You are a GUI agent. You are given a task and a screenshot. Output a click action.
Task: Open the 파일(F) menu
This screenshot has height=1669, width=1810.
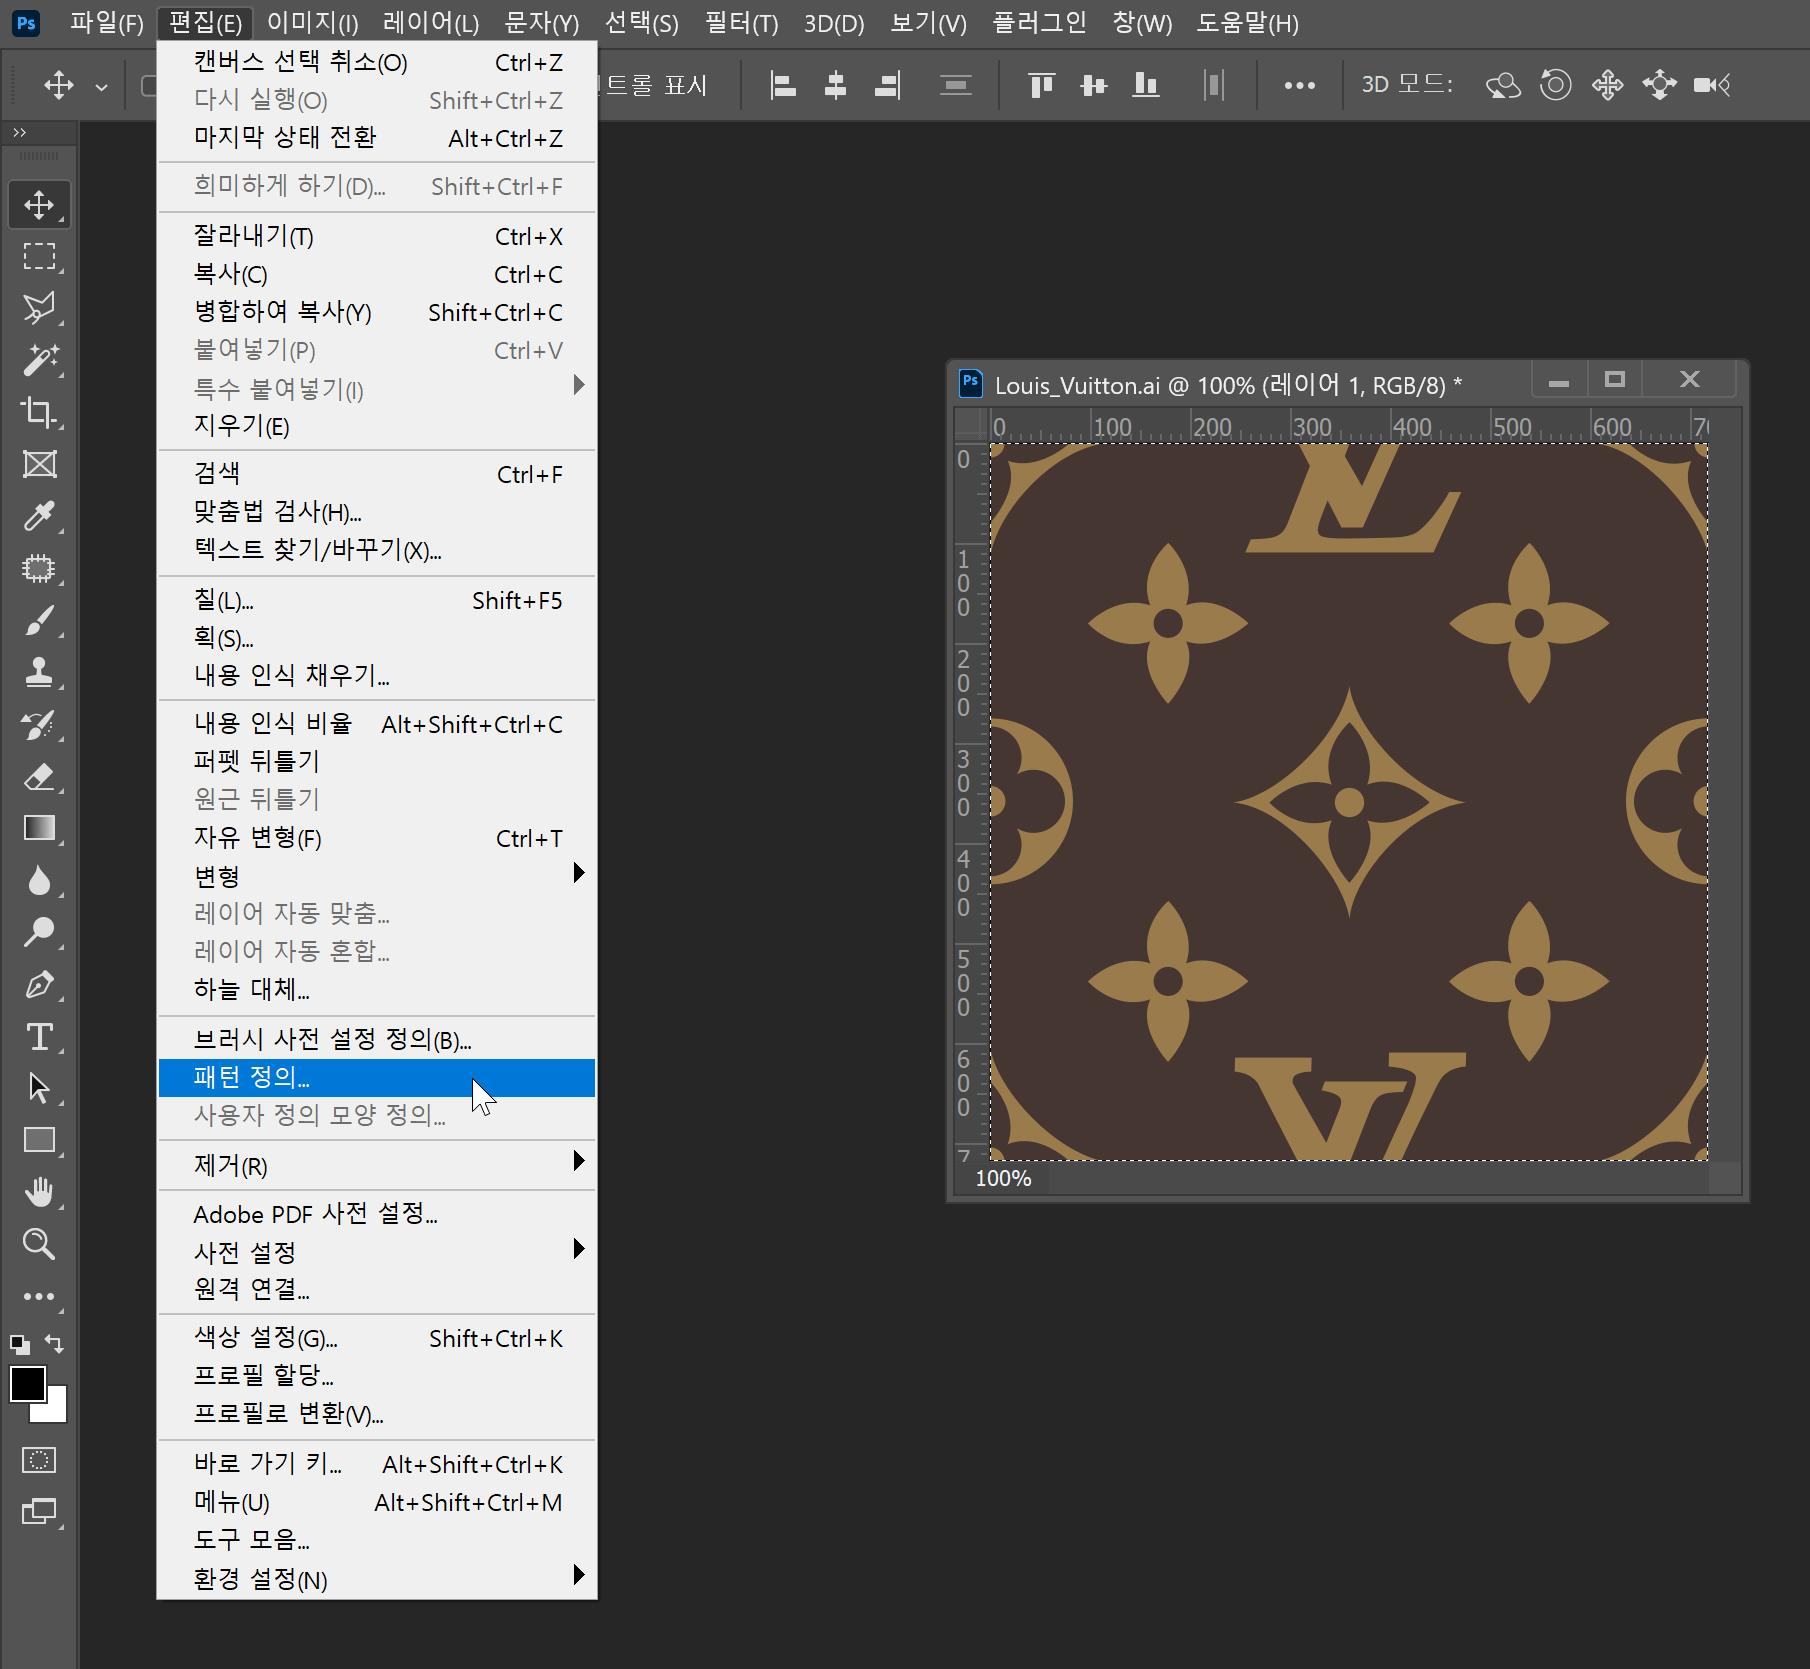tap(107, 22)
